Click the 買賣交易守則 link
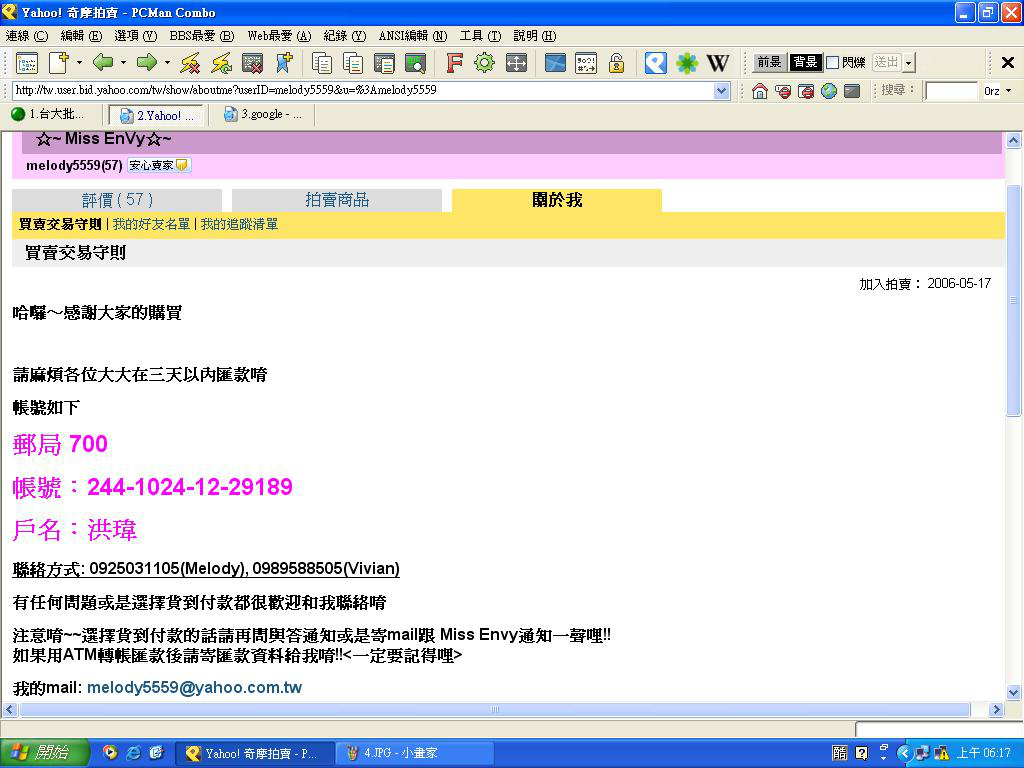 [x=60, y=225]
